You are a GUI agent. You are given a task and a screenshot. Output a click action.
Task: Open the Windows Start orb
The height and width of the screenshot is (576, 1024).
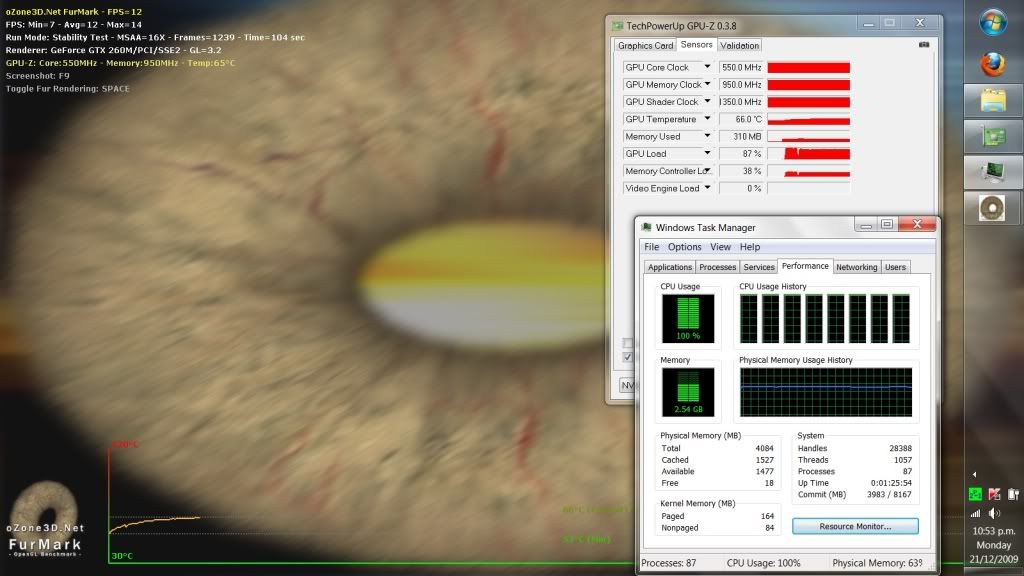point(993,22)
